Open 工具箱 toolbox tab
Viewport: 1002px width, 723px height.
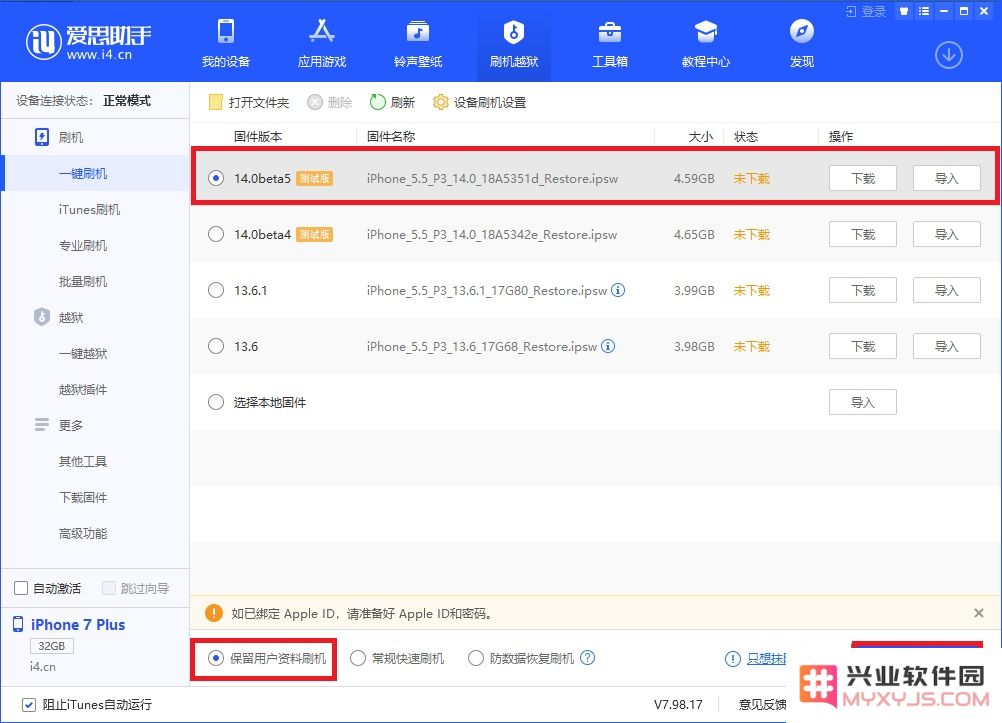click(x=610, y=43)
